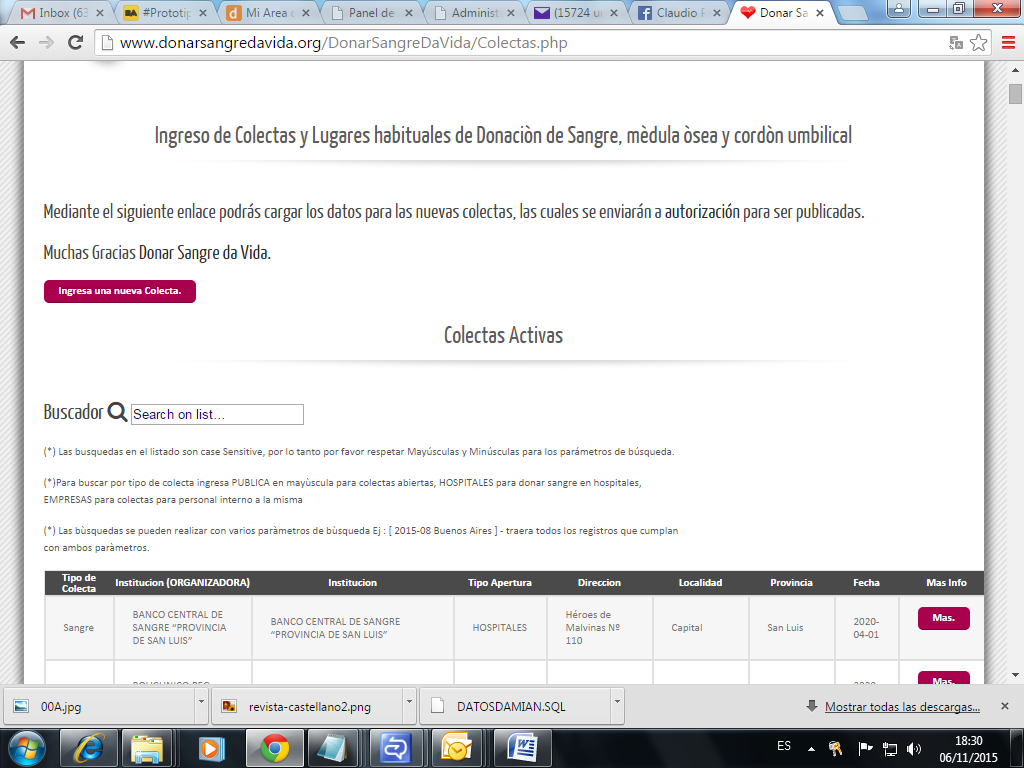Screen dimensions: 1024x768
Task: Click the 'Search on list...' input field
Action: pos(217,414)
